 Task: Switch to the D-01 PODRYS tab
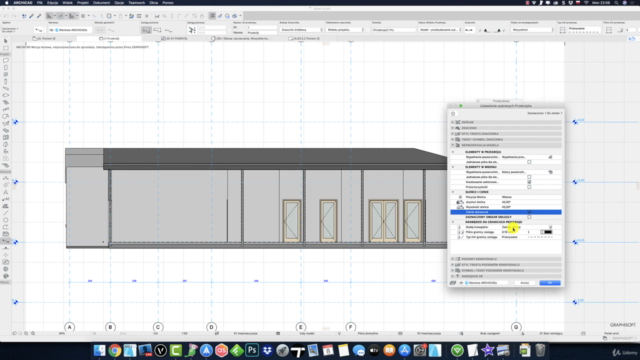(174, 38)
